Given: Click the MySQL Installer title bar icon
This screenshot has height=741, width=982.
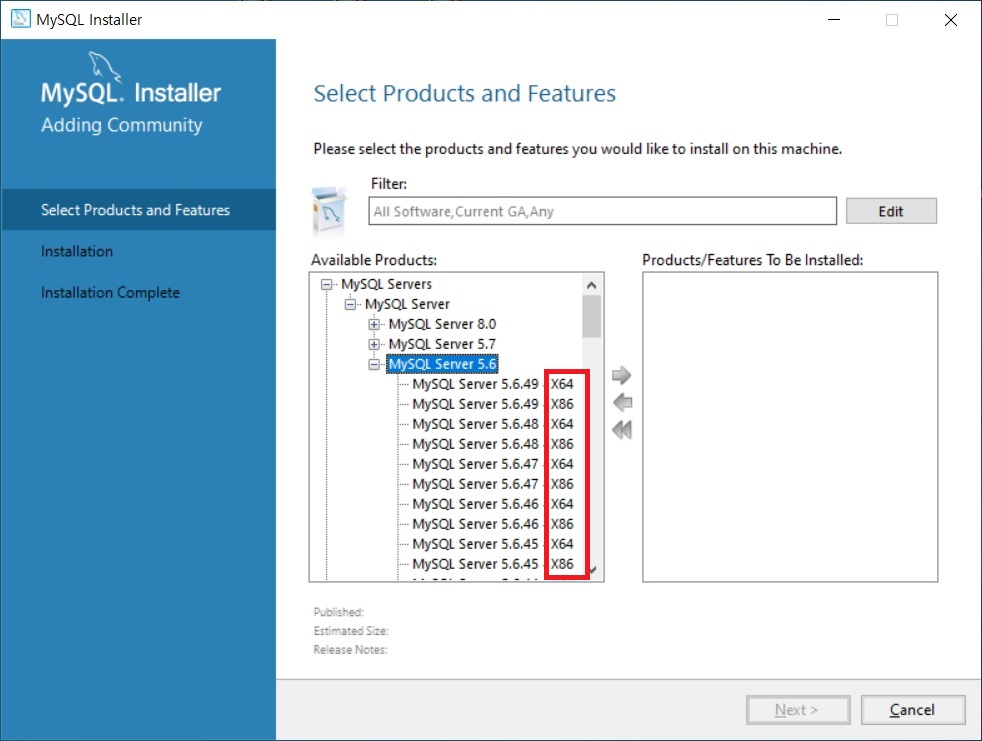Looking at the screenshot, I should pos(21,19).
